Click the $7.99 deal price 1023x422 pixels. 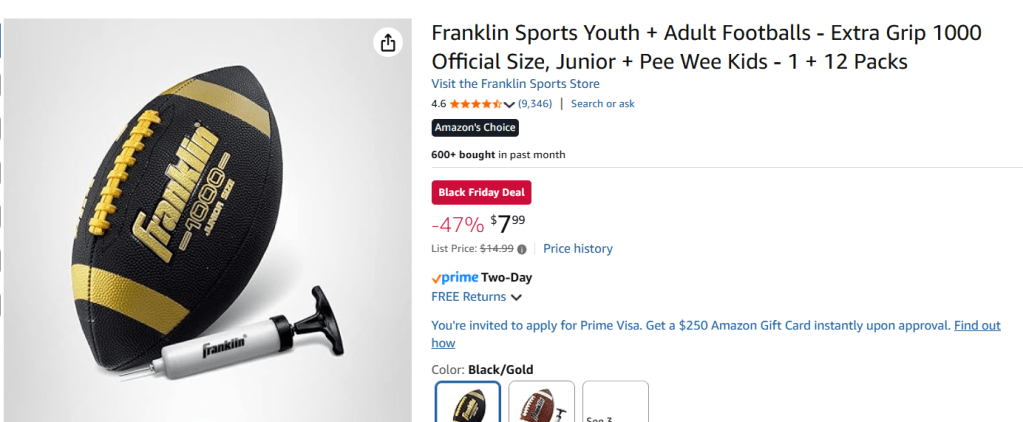pos(507,224)
